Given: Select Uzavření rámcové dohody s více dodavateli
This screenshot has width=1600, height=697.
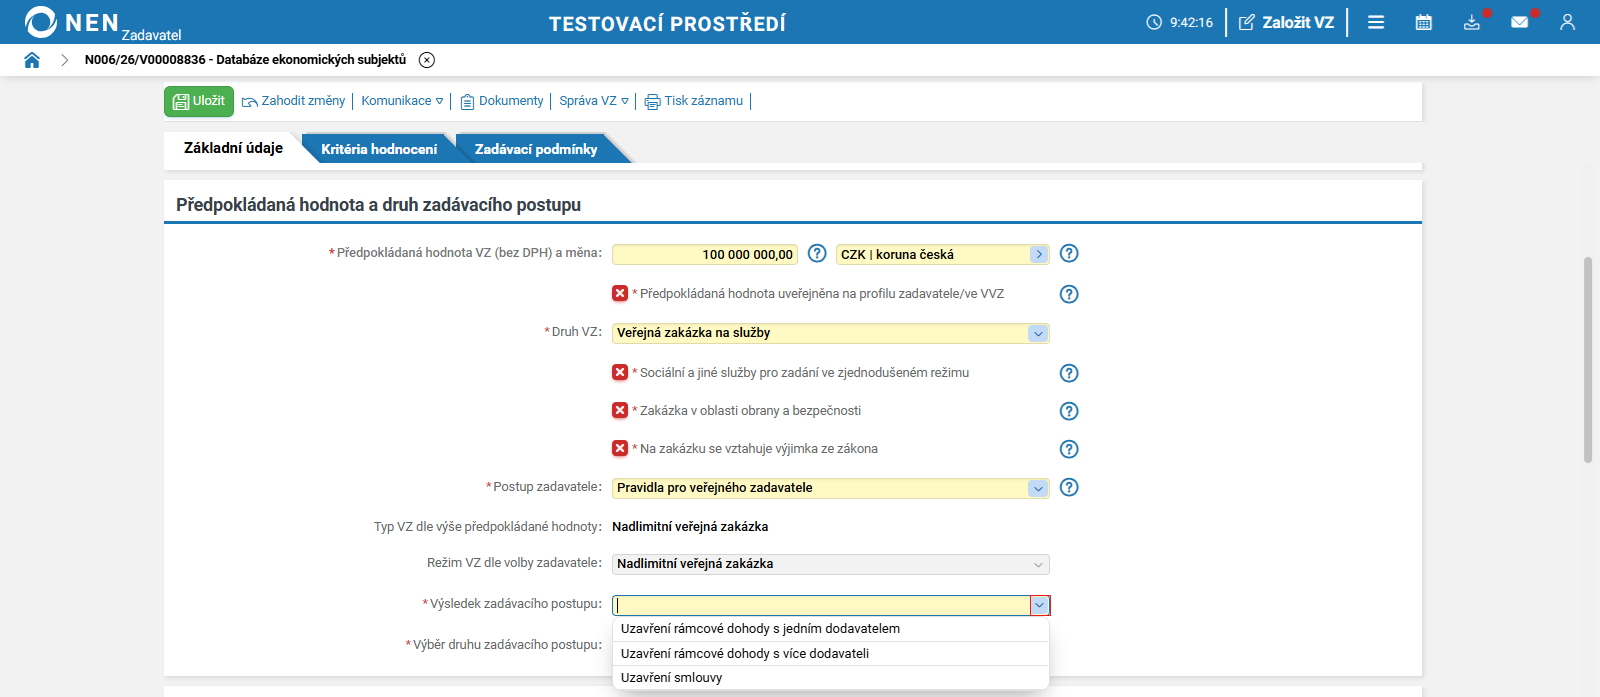Looking at the screenshot, I should point(831,654).
